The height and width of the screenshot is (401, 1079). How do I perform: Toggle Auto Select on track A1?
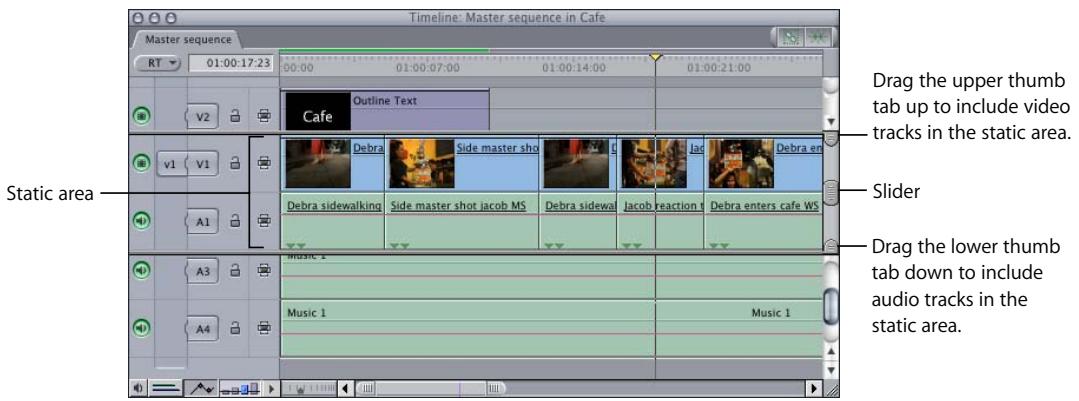tap(264, 221)
